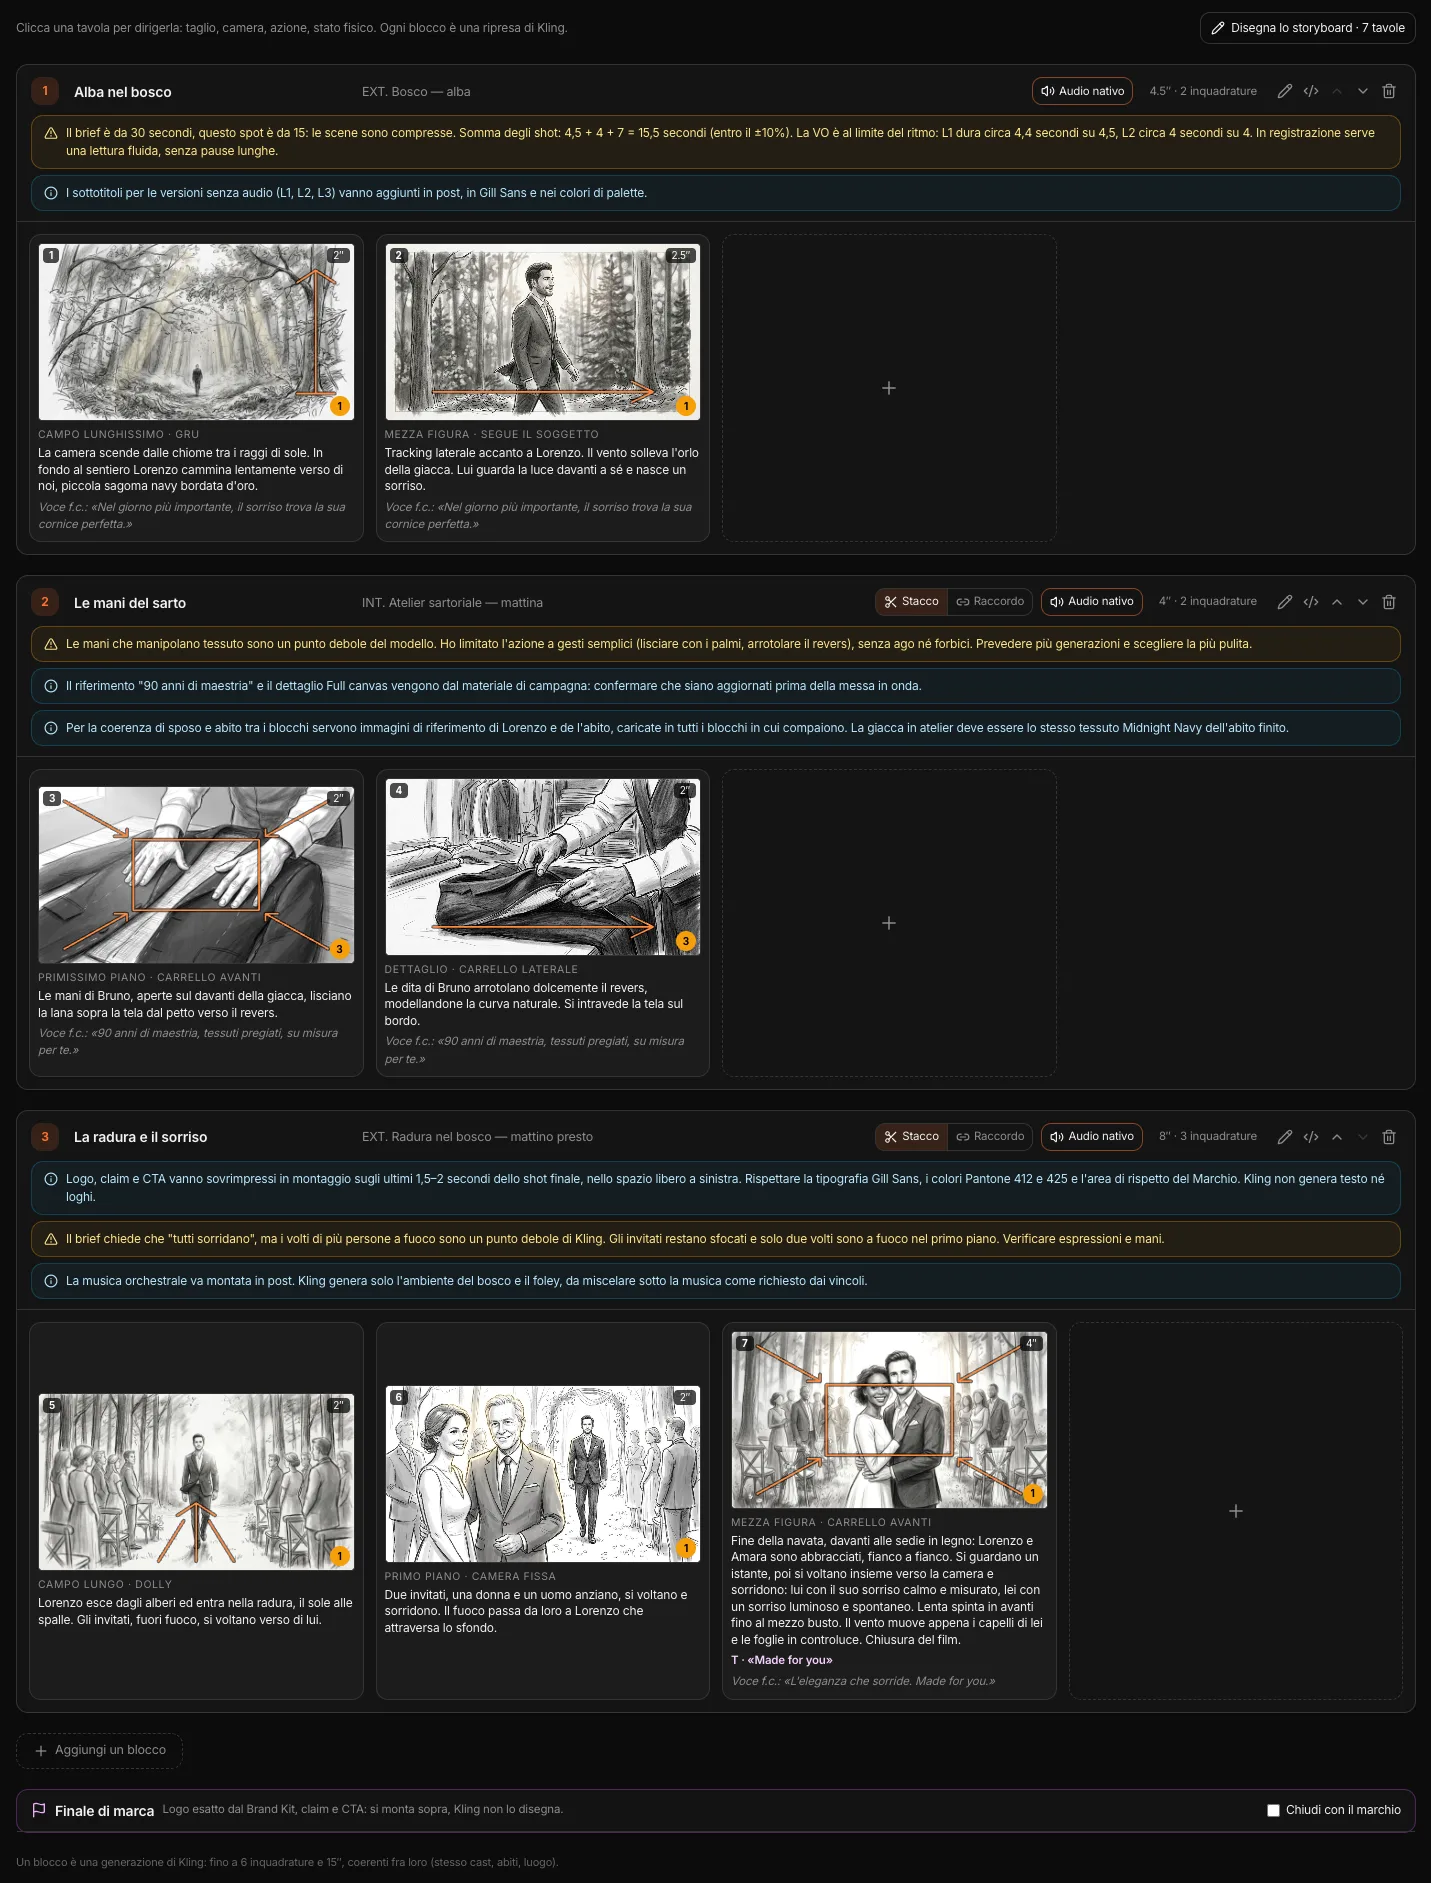Click Disegna lo storyboard button
The image size is (1431, 1883).
[1307, 28]
